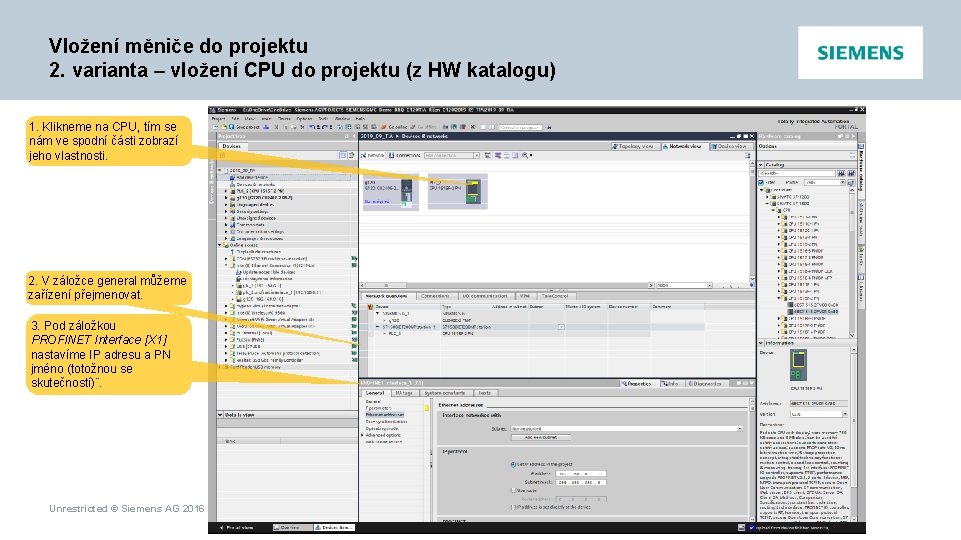Click the Connections button in the network view toolbar
The height and width of the screenshot is (540, 961).
(x=405, y=156)
